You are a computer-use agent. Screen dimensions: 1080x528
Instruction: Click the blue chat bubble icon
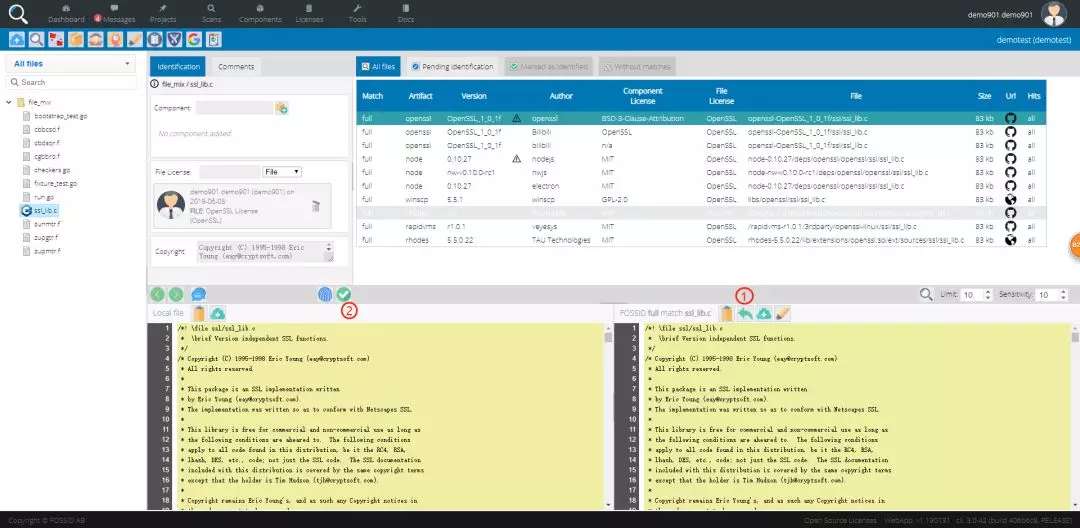(x=199, y=294)
